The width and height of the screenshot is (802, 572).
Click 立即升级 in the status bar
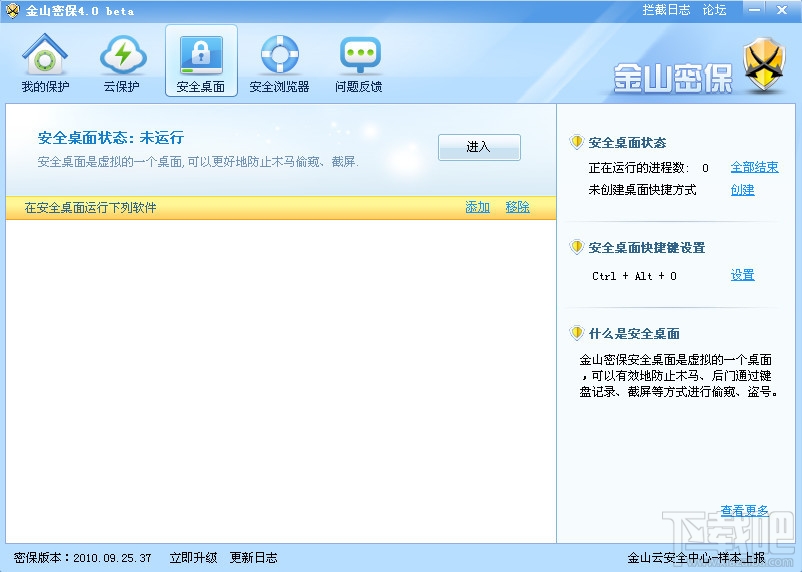[193, 557]
